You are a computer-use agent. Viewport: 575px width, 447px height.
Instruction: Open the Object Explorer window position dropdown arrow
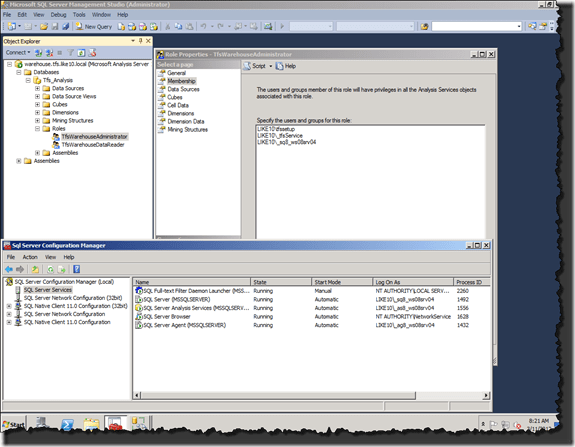click(133, 41)
